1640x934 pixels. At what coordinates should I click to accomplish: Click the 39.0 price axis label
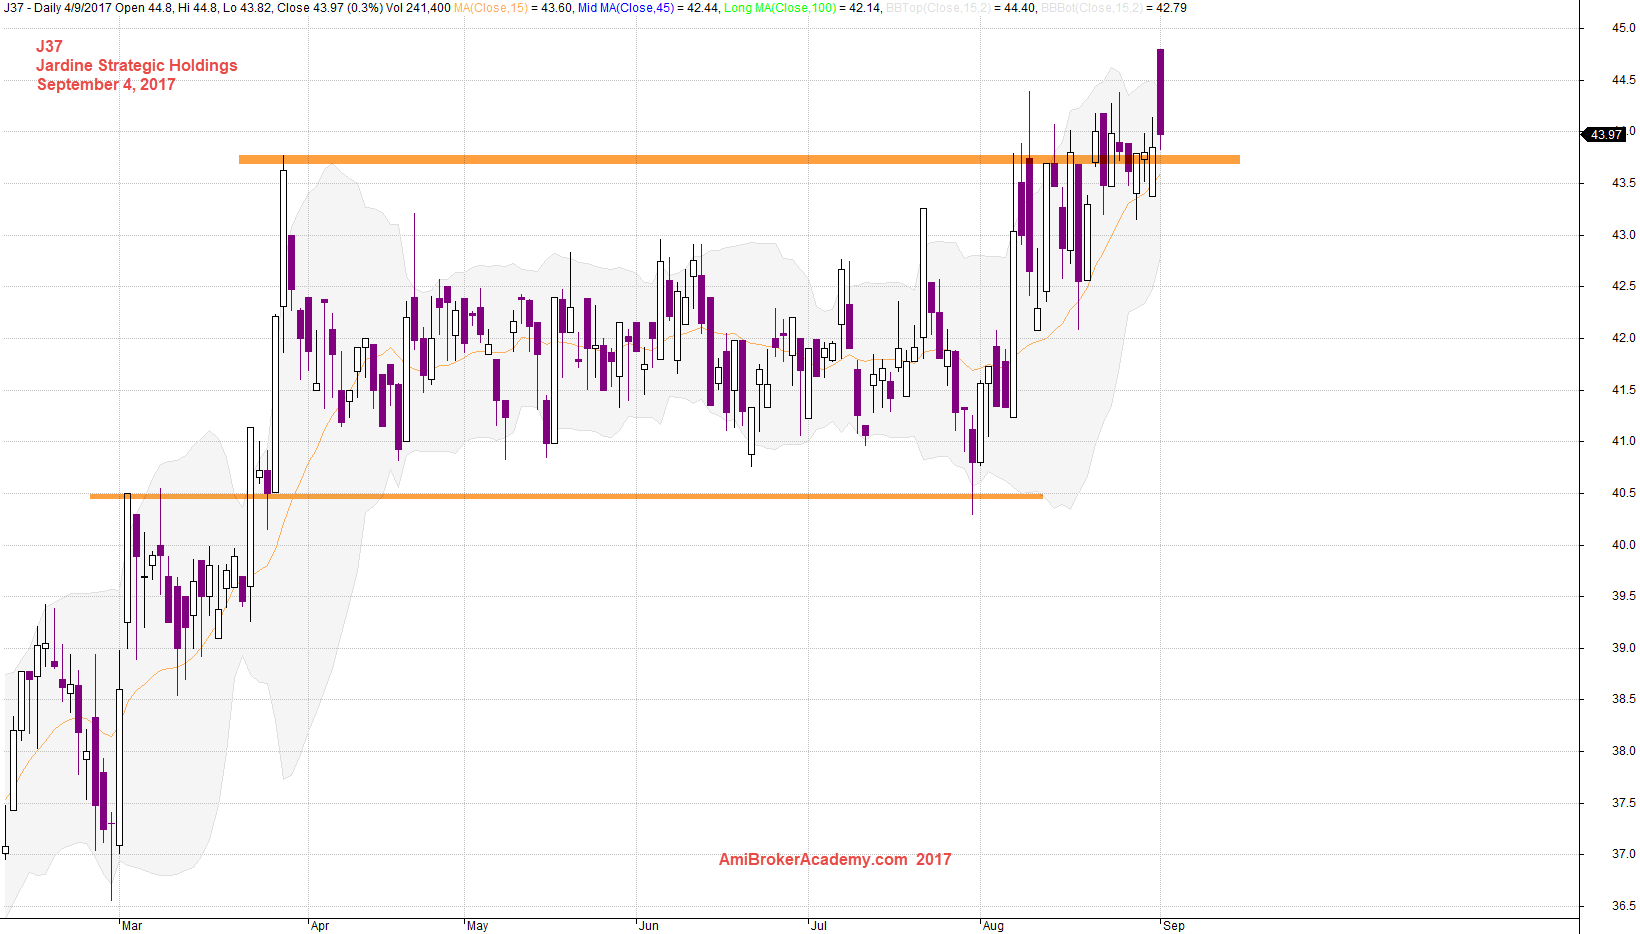(1624, 648)
